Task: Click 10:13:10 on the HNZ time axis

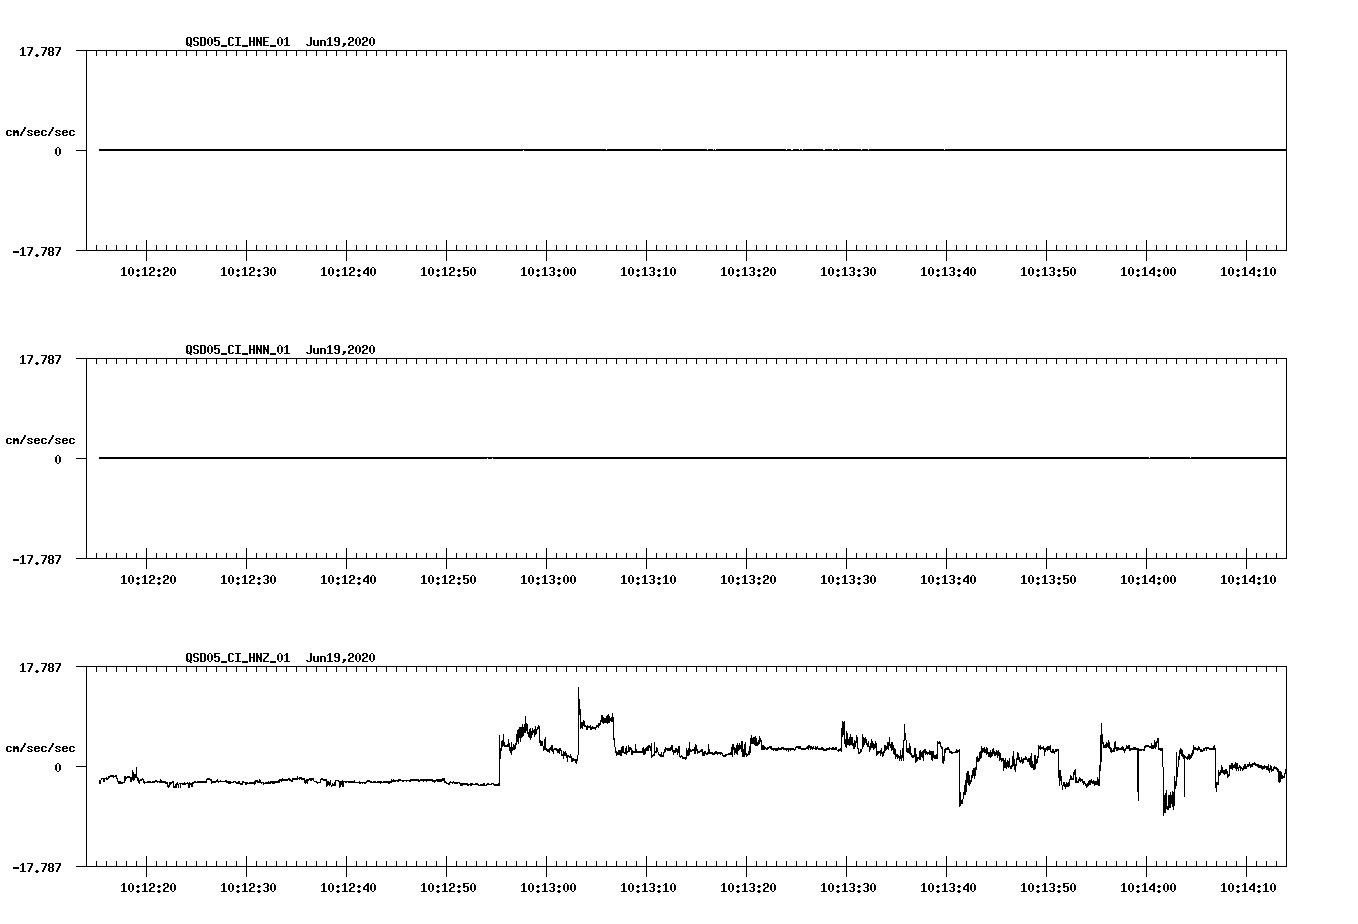Action: point(648,888)
